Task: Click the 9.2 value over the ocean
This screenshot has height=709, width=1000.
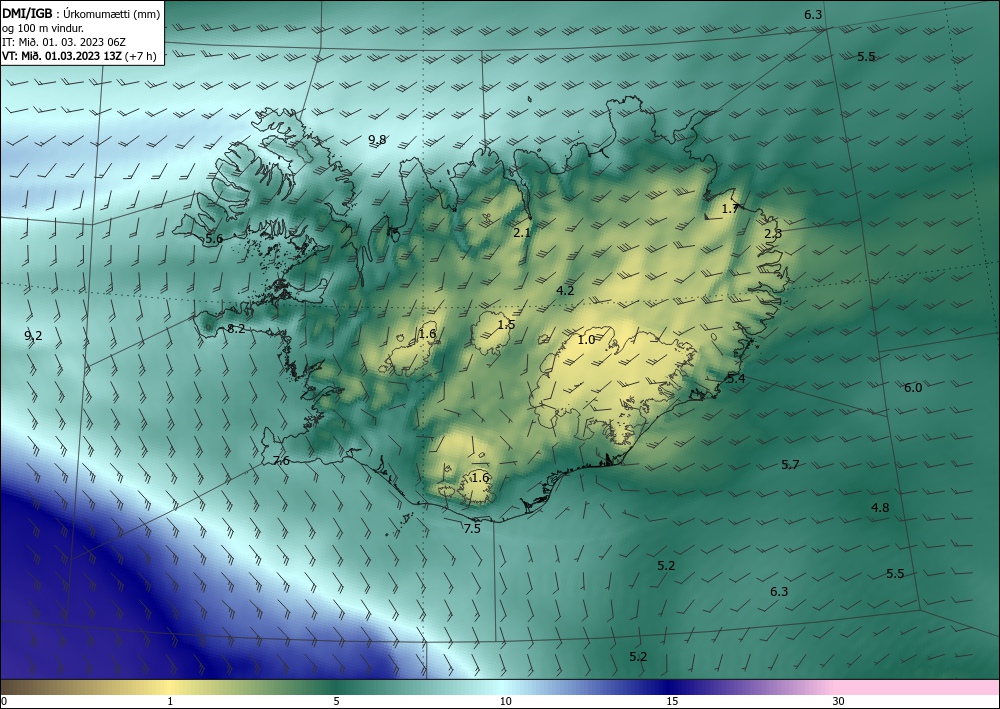Action: 33,335
